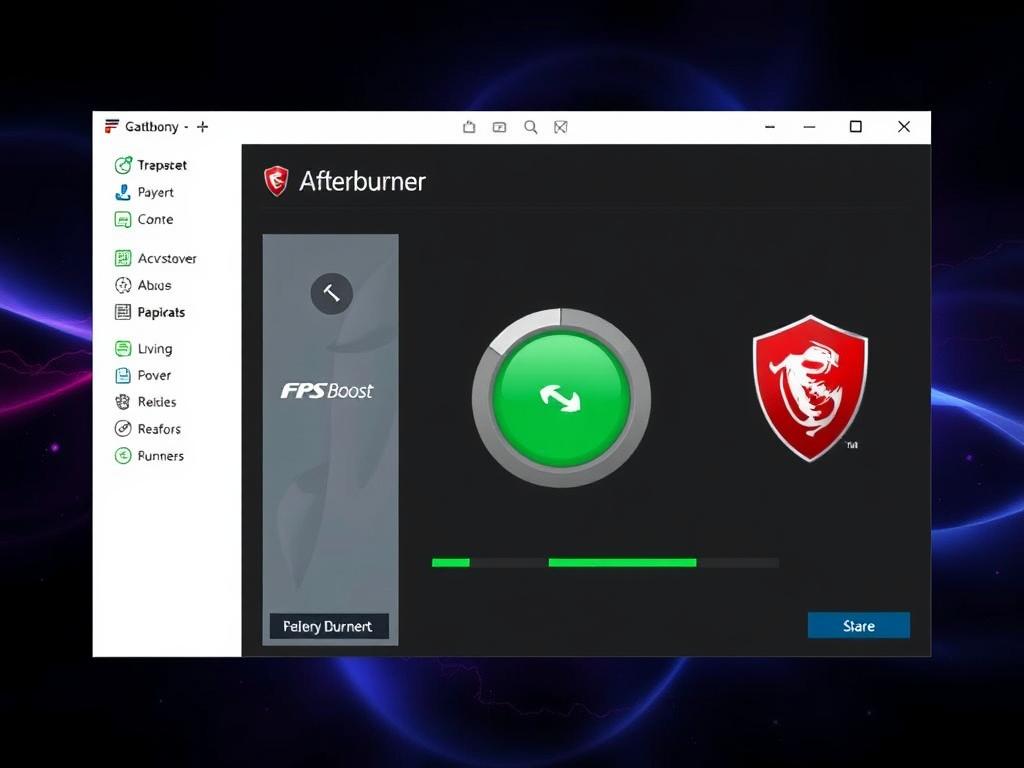Select the Reafors entry
Viewport: 1024px width, 768px height.
point(159,429)
